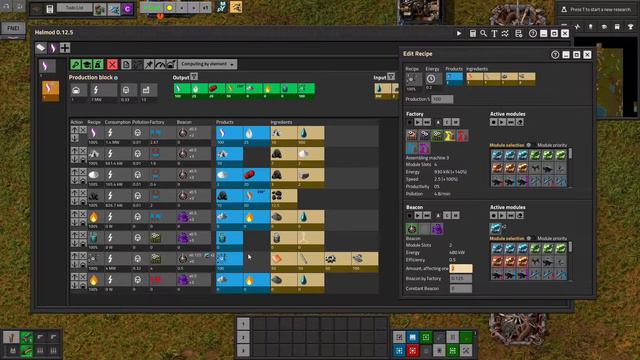Open Computing by element dropdown
Screen dimensions: 640x360
coord(207,64)
